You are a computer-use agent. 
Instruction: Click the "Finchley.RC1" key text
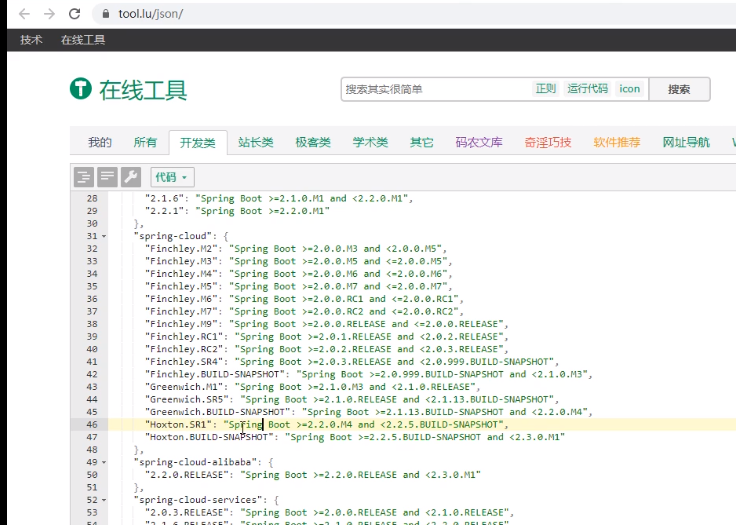point(184,337)
